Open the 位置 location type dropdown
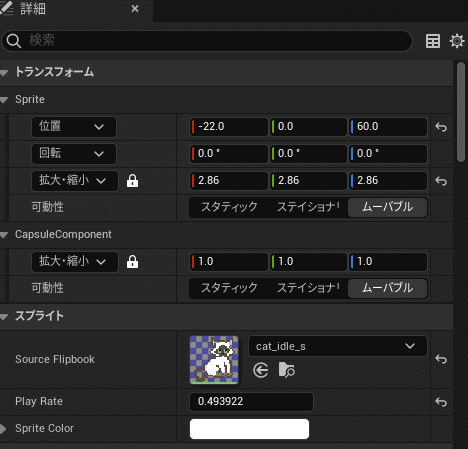The image size is (468, 449). (74, 127)
